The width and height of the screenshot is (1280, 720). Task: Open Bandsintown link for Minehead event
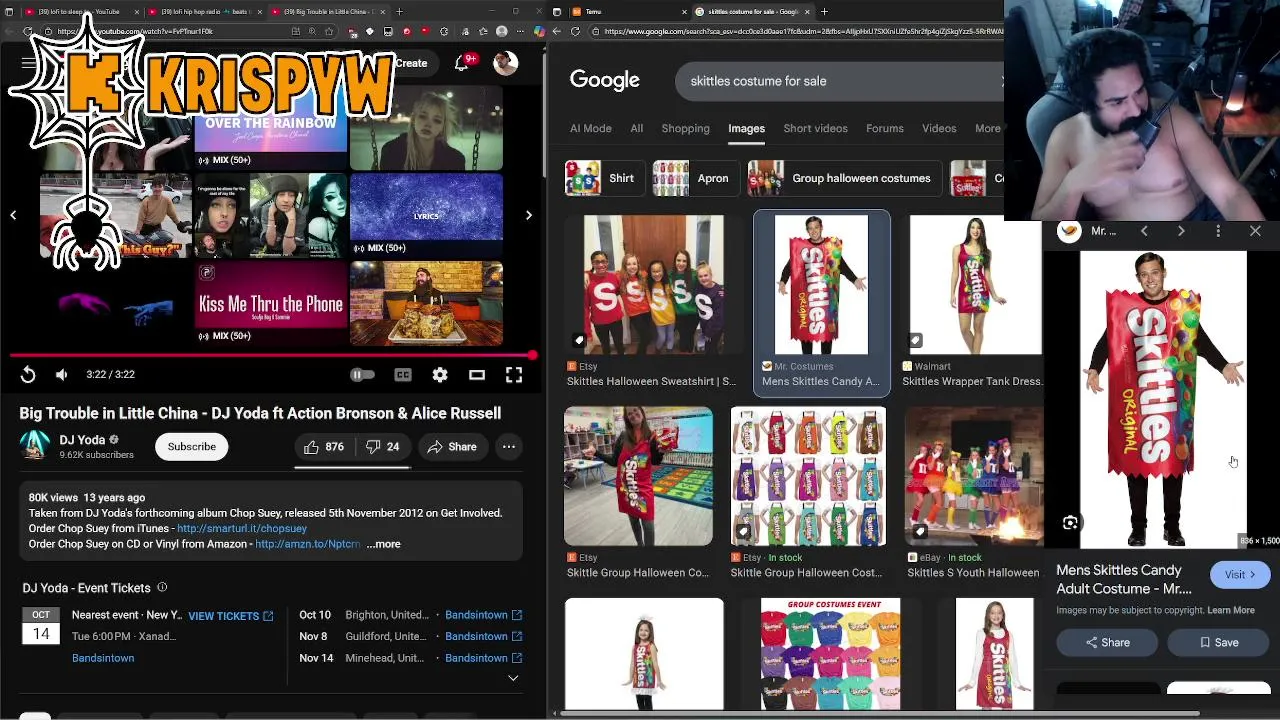coord(483,658)
